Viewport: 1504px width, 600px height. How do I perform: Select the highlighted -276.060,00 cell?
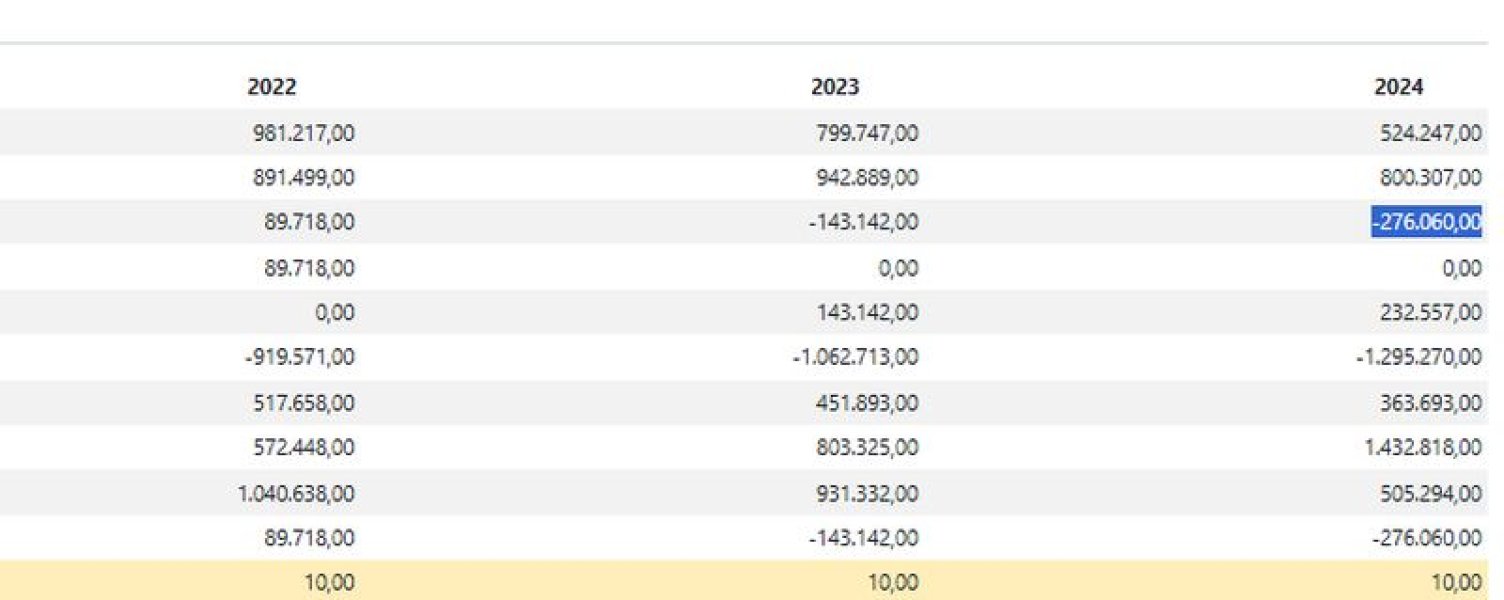click(x=1426, y=222)
